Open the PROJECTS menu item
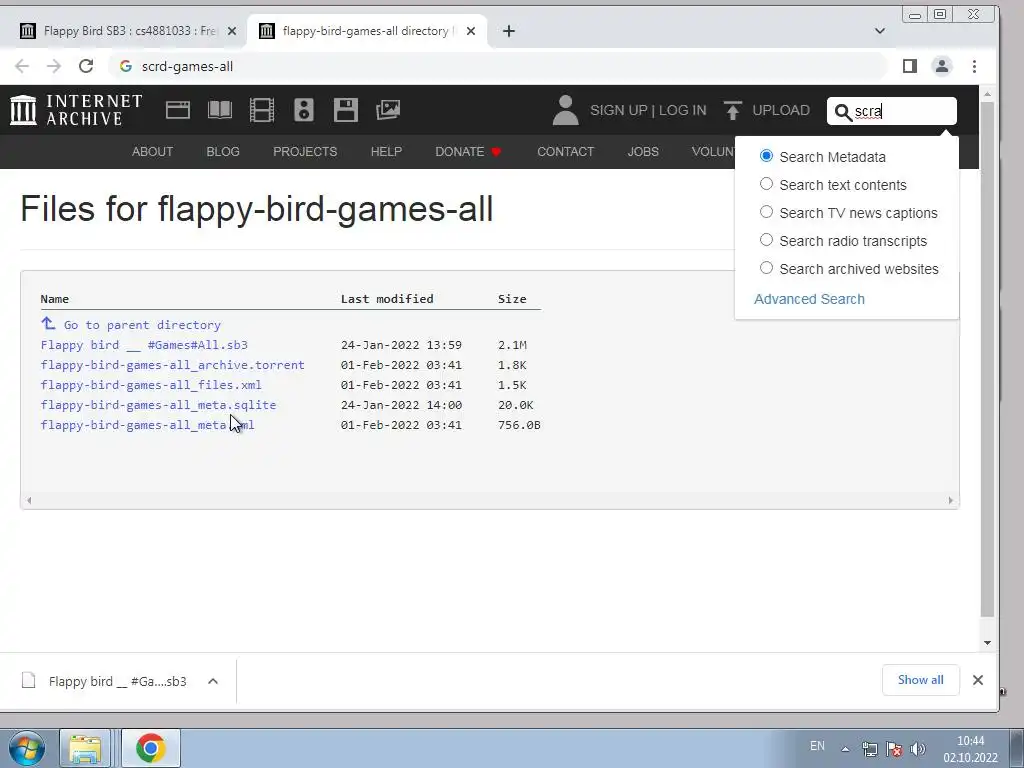Screen dimensions: 1024x768 305,152
